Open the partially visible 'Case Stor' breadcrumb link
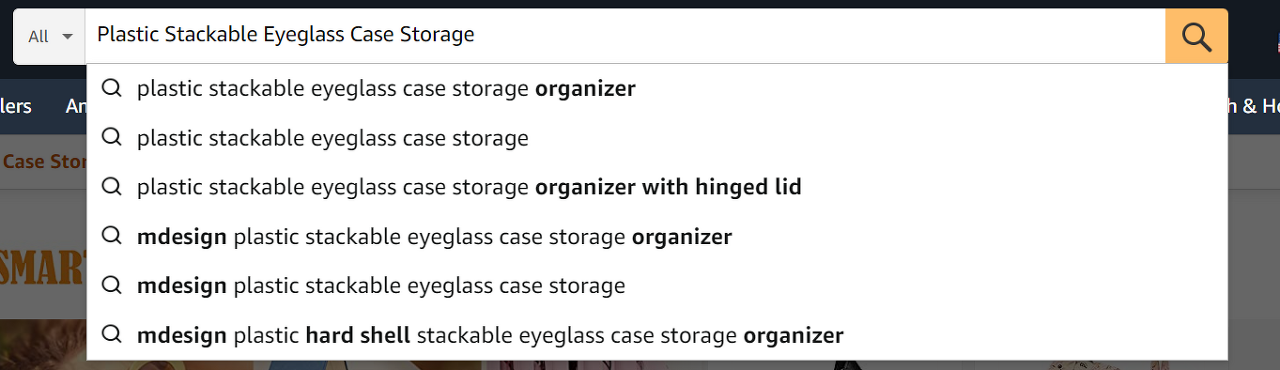Screen dimensions: 1280x370 click(43, 161)
